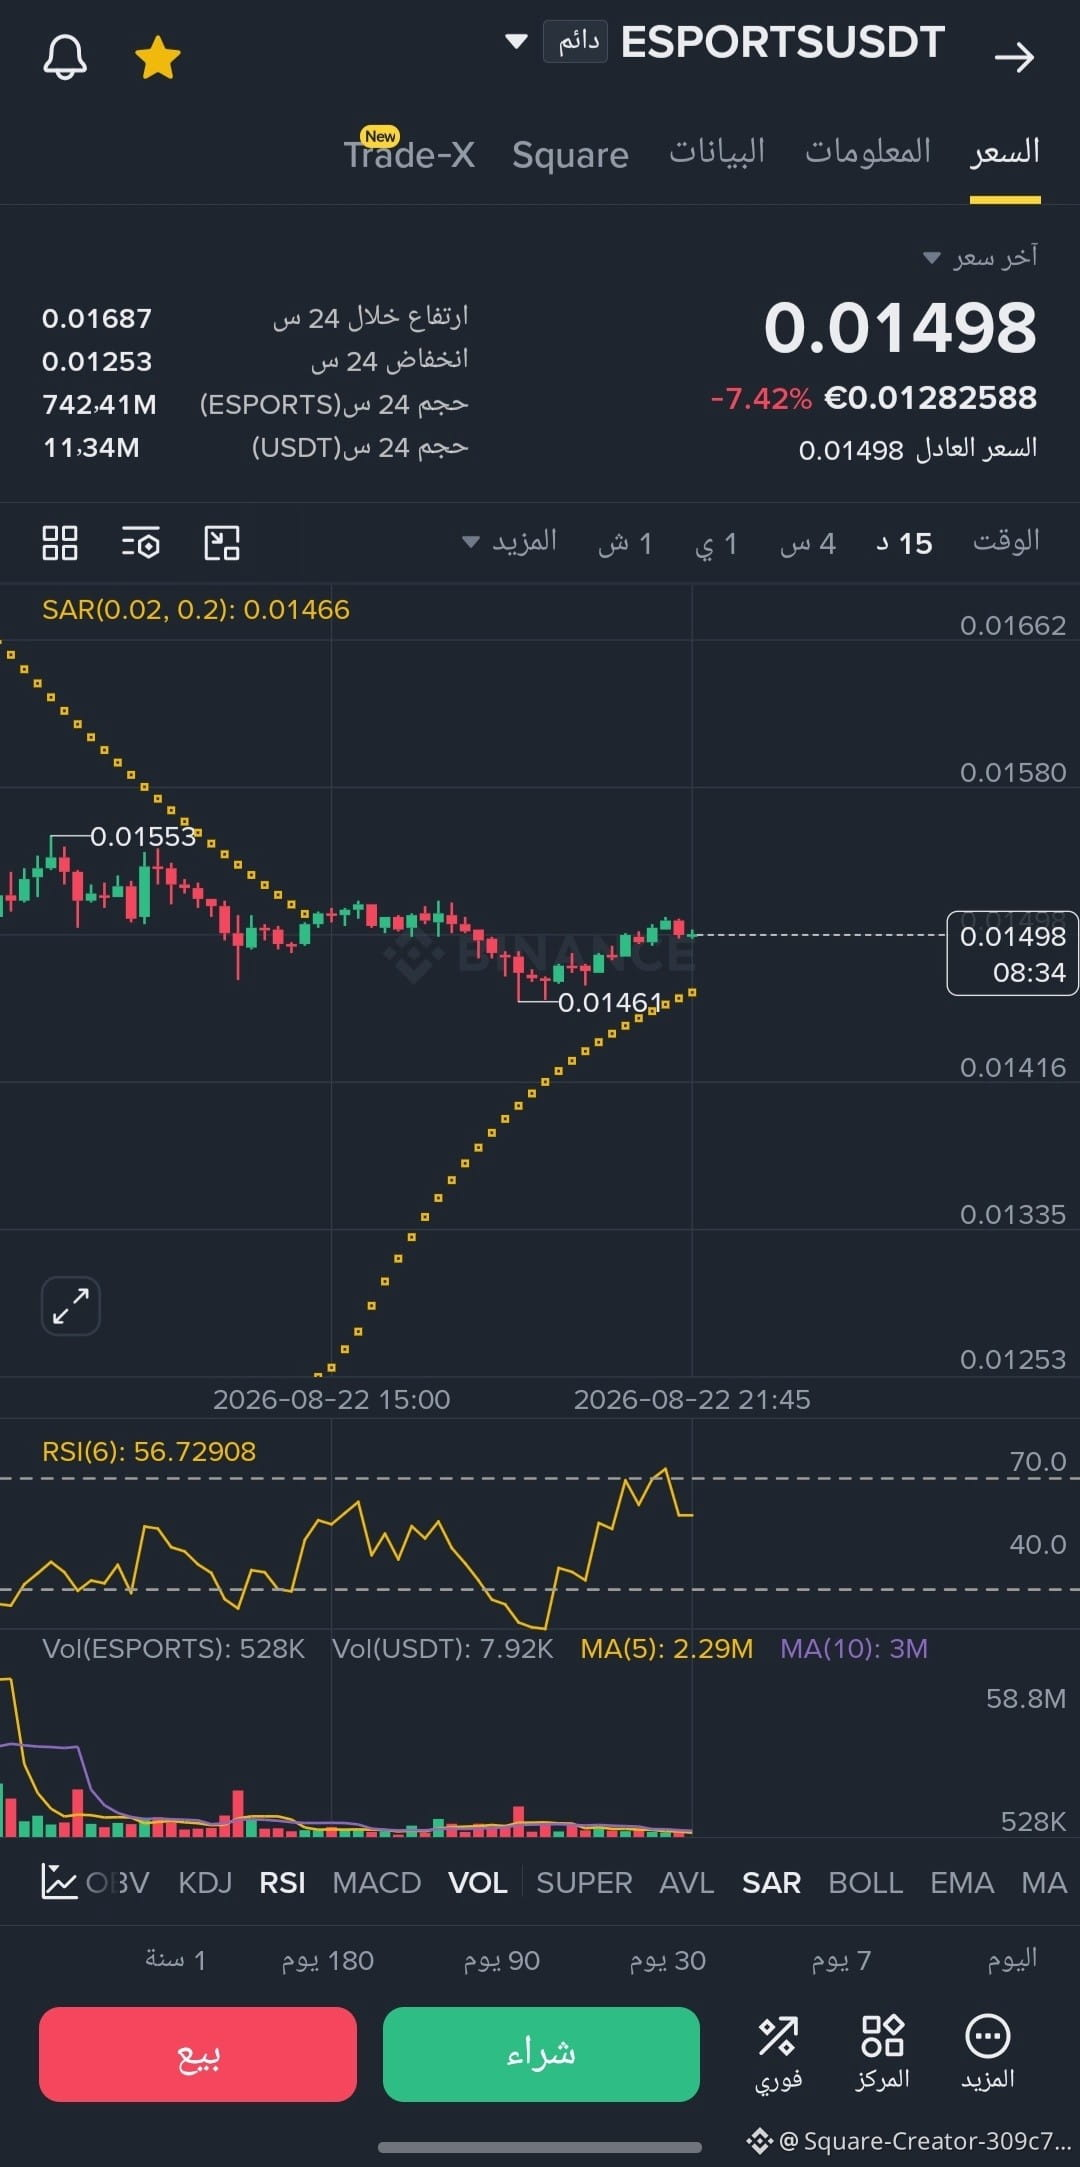
Task: Tap the current price tag 0.01498 08:34
Action: click(x=1012, y=954)
